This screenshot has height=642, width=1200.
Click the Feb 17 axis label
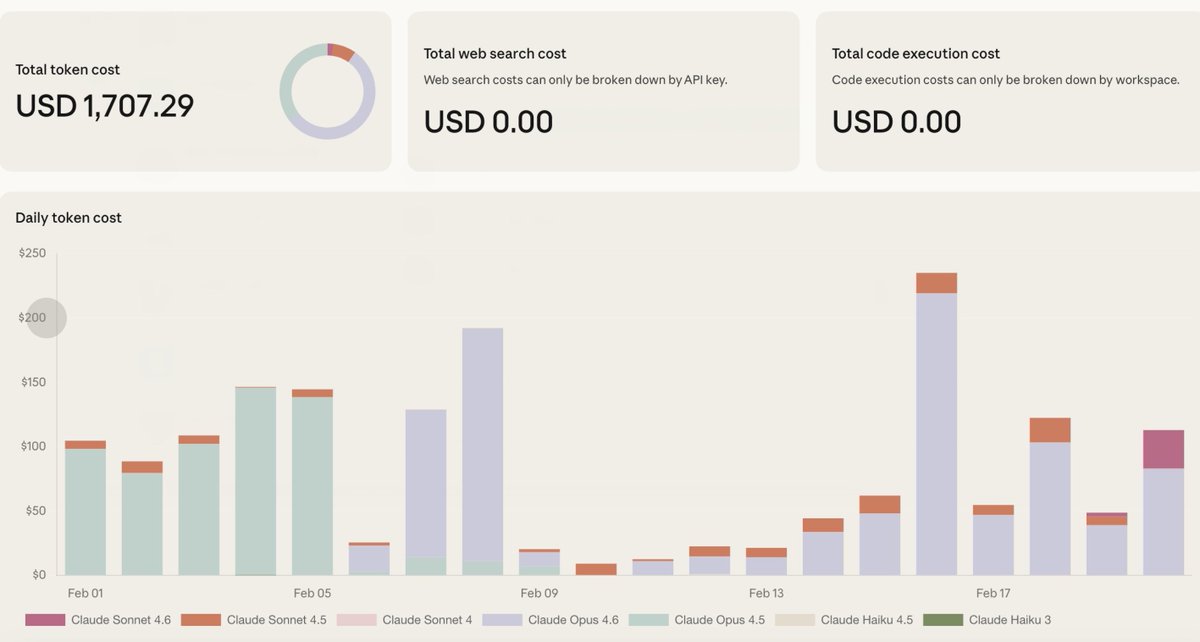tap(993, 592)
